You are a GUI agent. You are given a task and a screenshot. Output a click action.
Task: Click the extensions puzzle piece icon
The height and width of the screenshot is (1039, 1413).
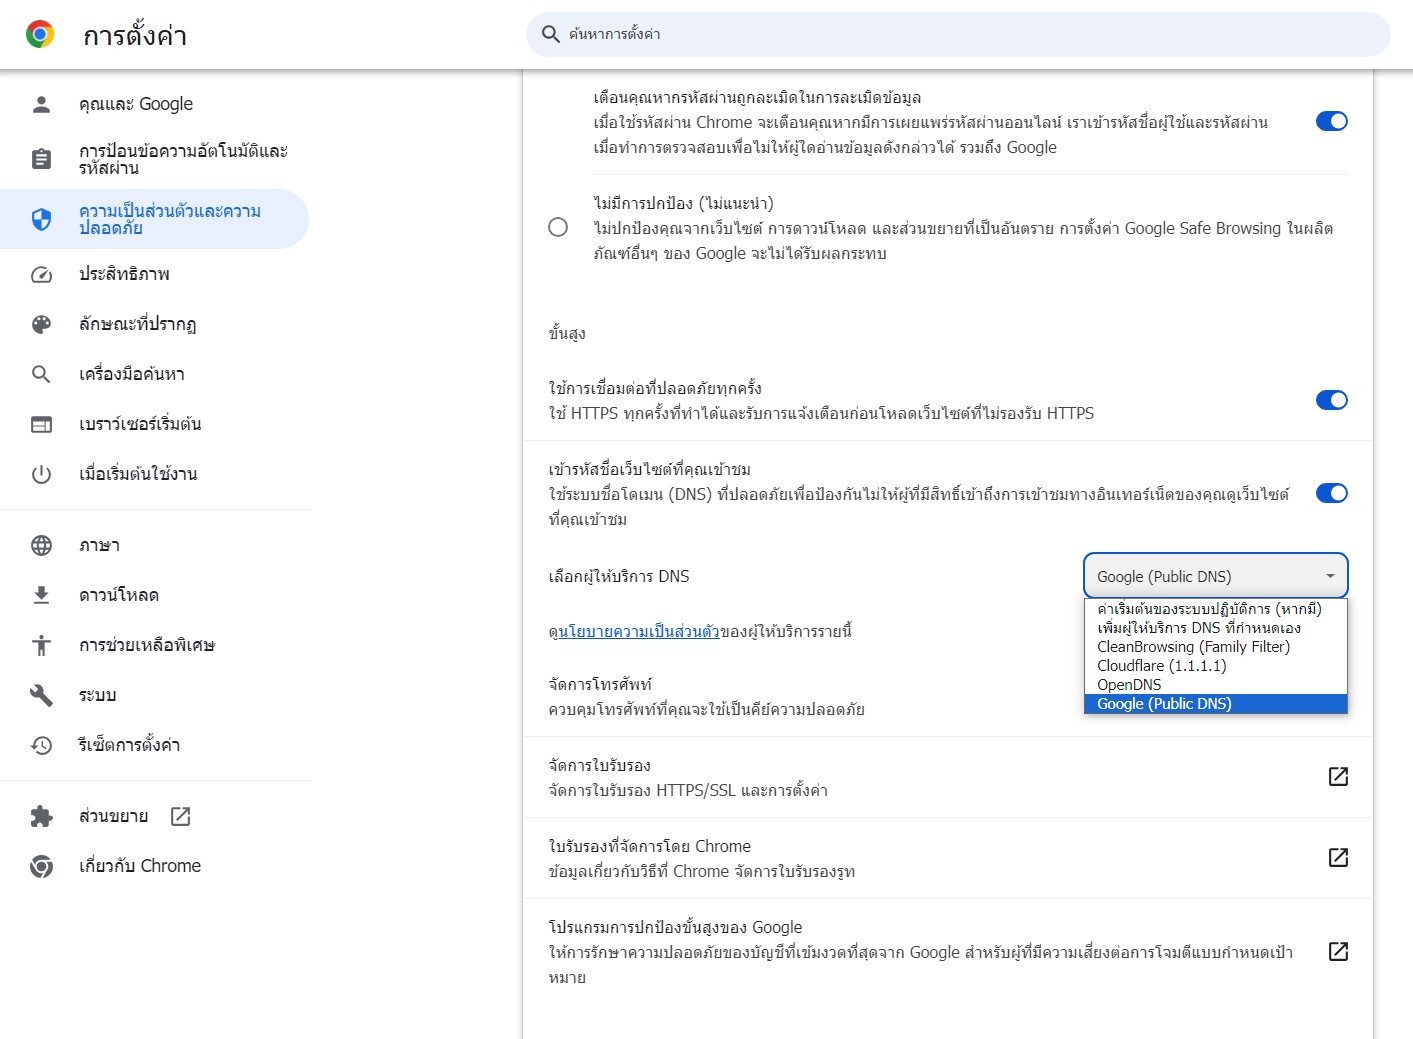pyautogui.click(x=40, y=816)
